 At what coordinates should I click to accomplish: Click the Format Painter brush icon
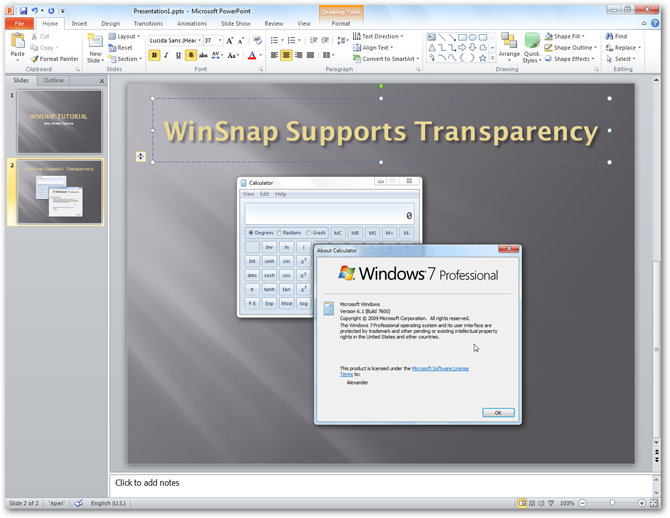point(35,59)
